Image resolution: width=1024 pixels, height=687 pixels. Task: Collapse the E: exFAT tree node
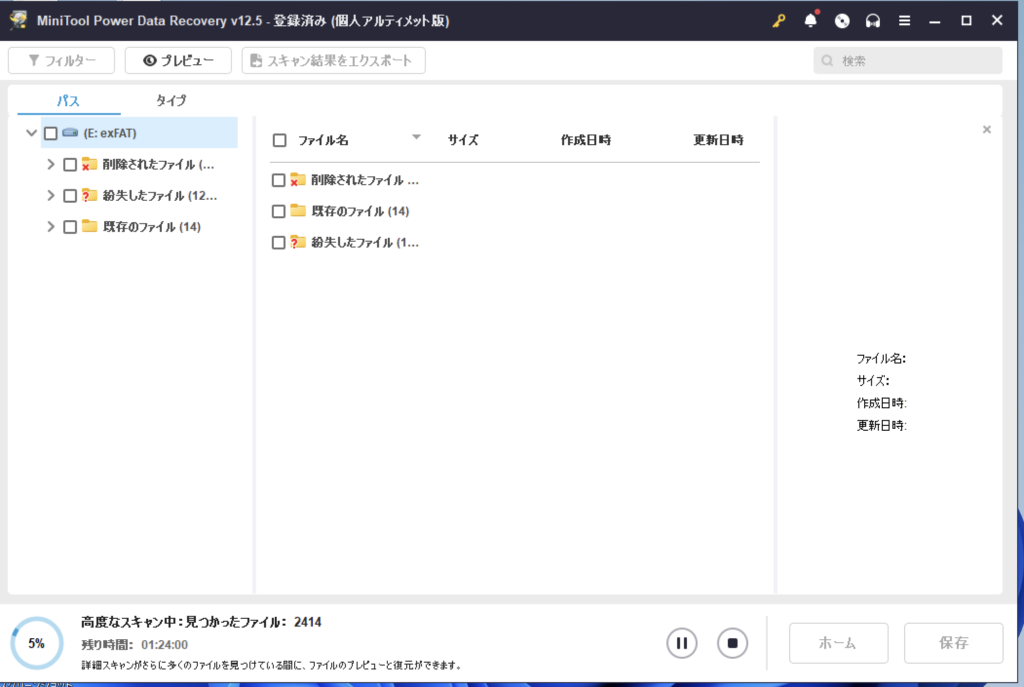click(31, 133)
